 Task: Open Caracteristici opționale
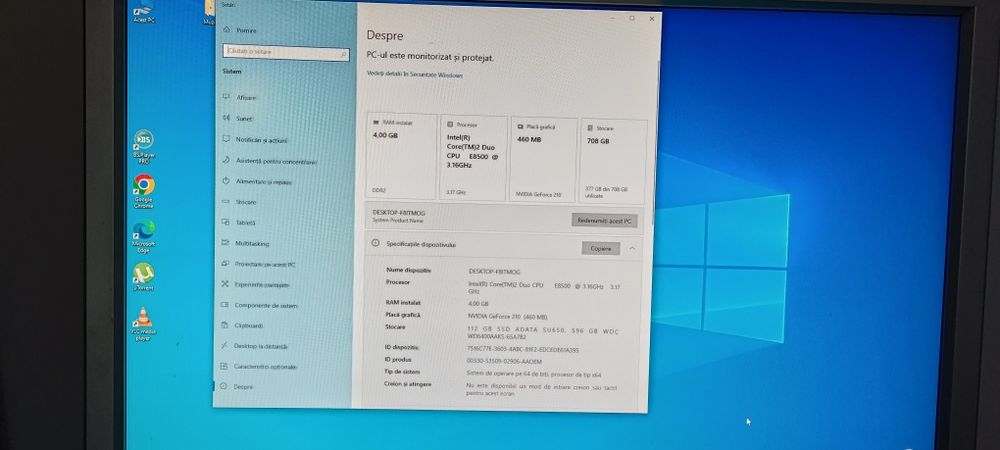[x=265, y=367]
